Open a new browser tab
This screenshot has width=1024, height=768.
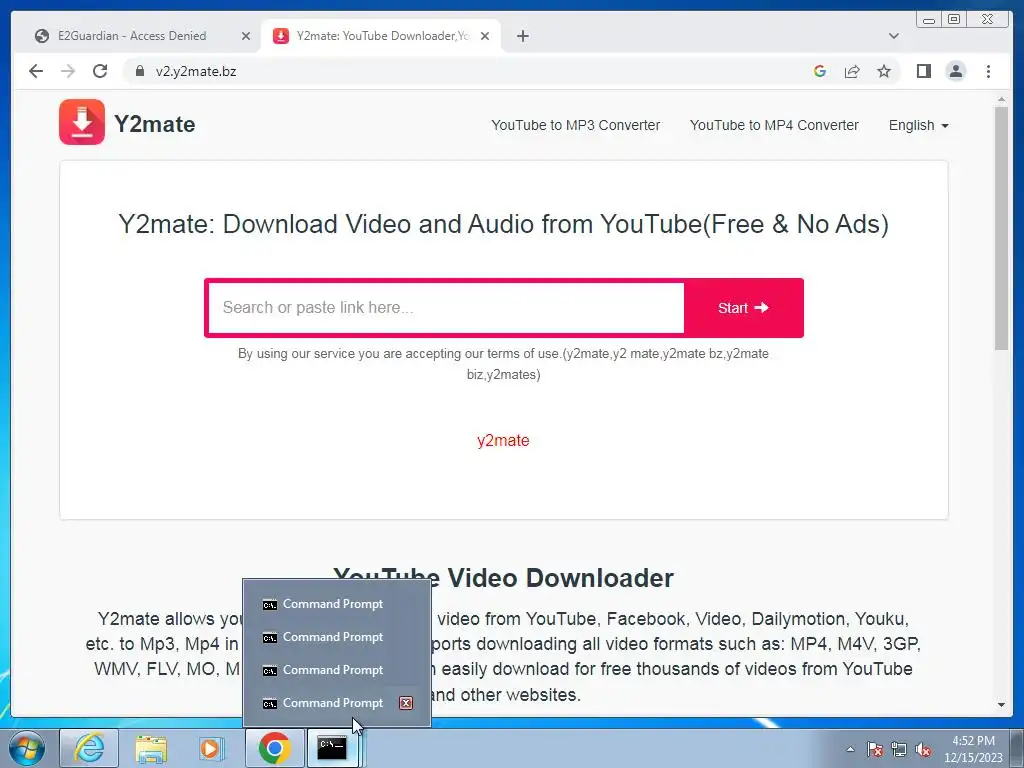[x=522, y=36]
